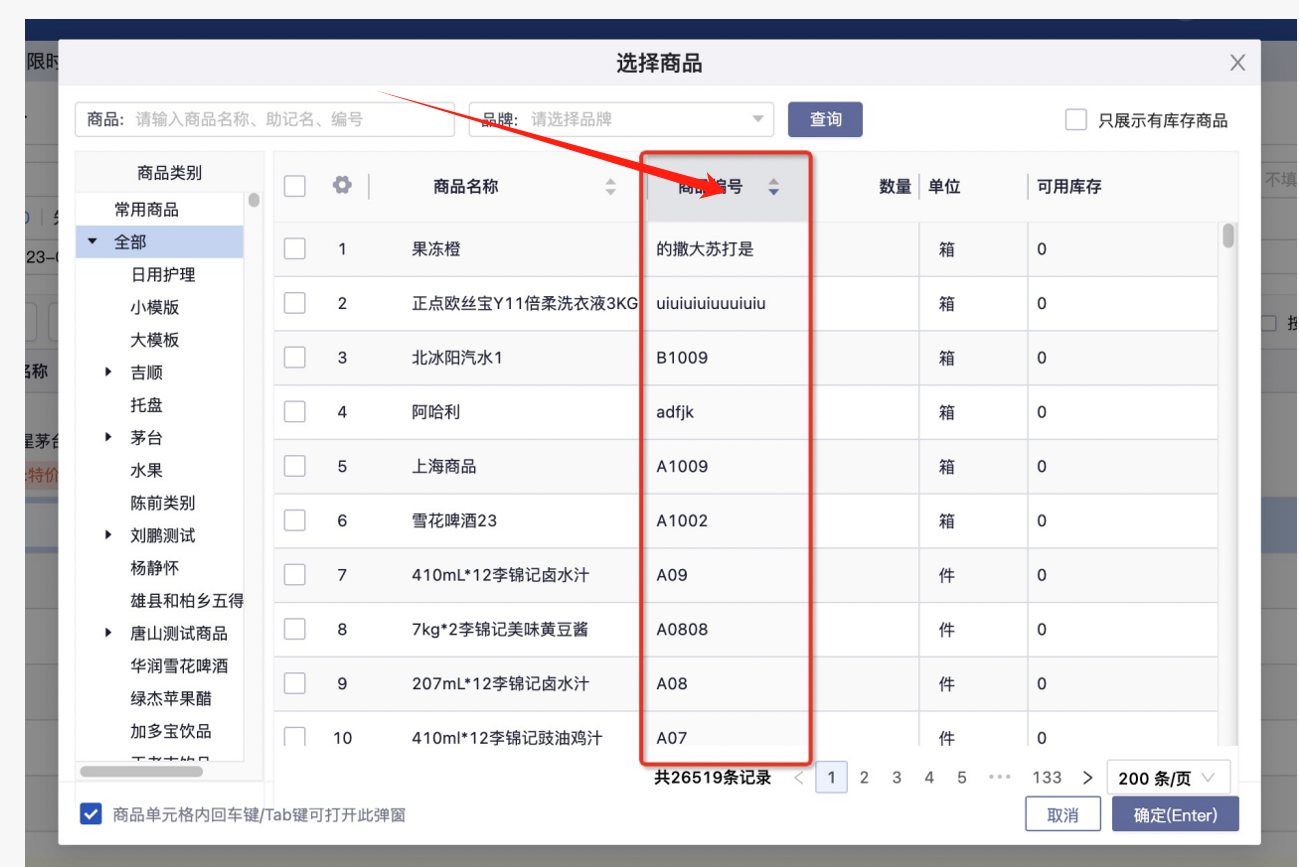Go to page 3
1299x867 pixels.
(x=897, y=777)
